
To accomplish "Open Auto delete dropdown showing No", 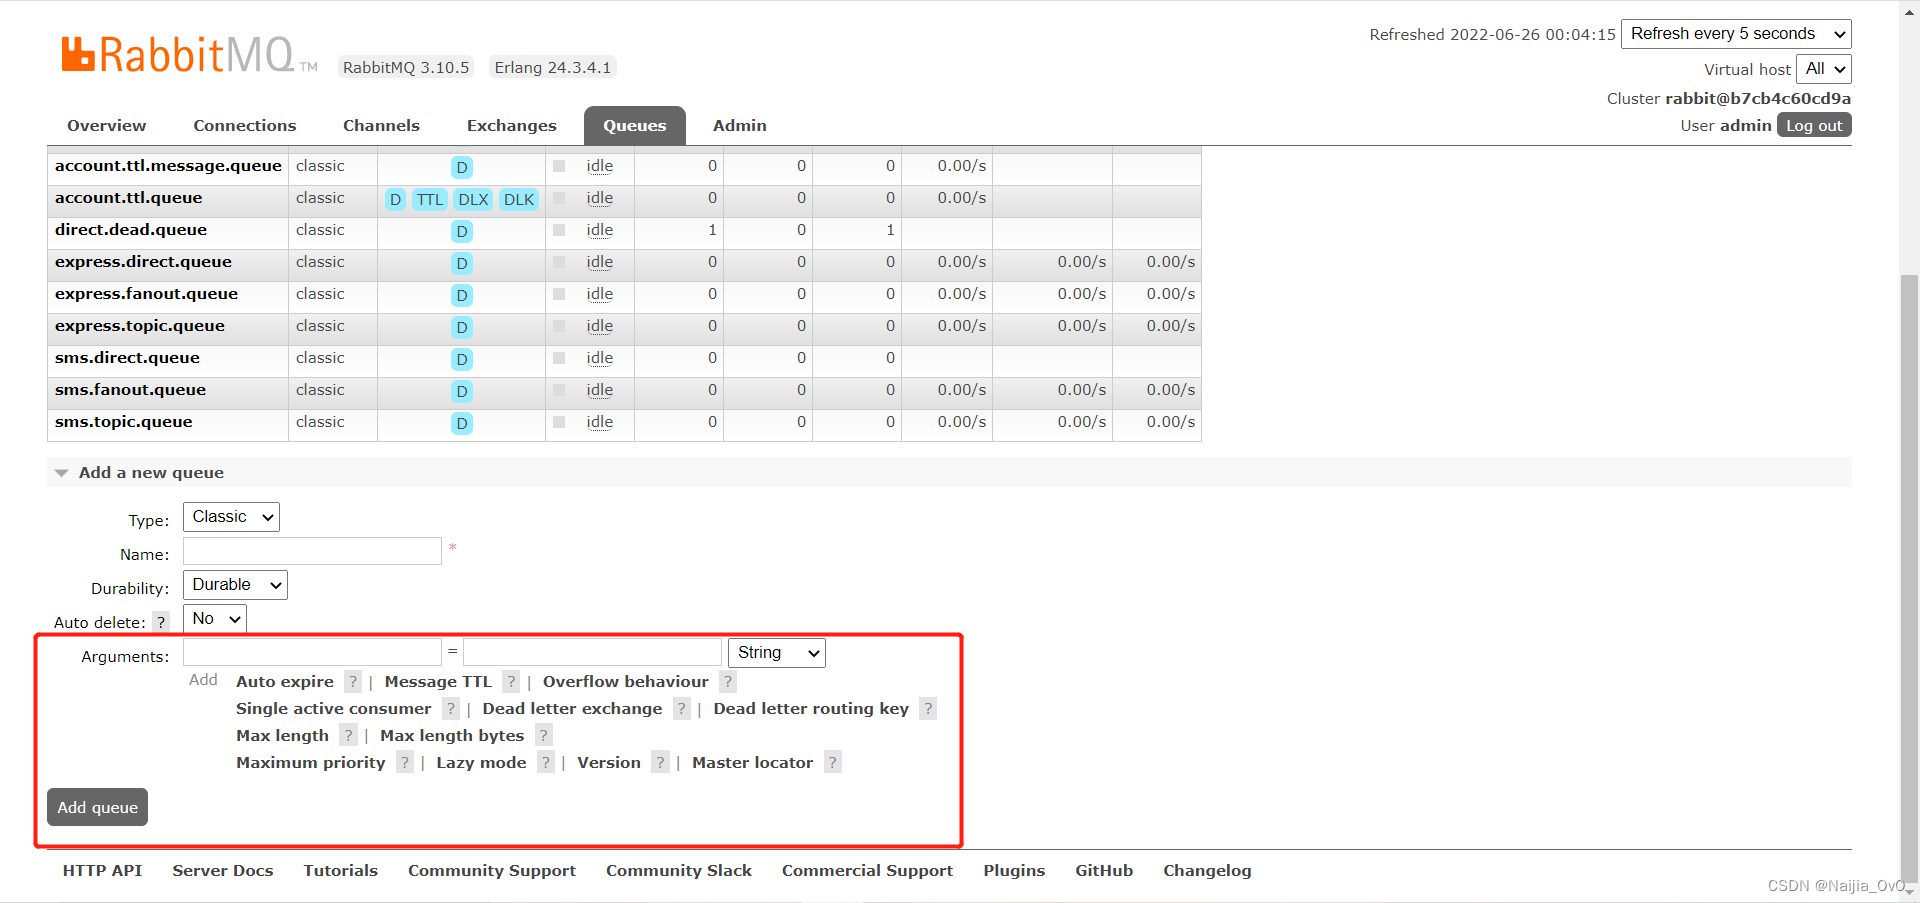I will [x=215, y=619].
